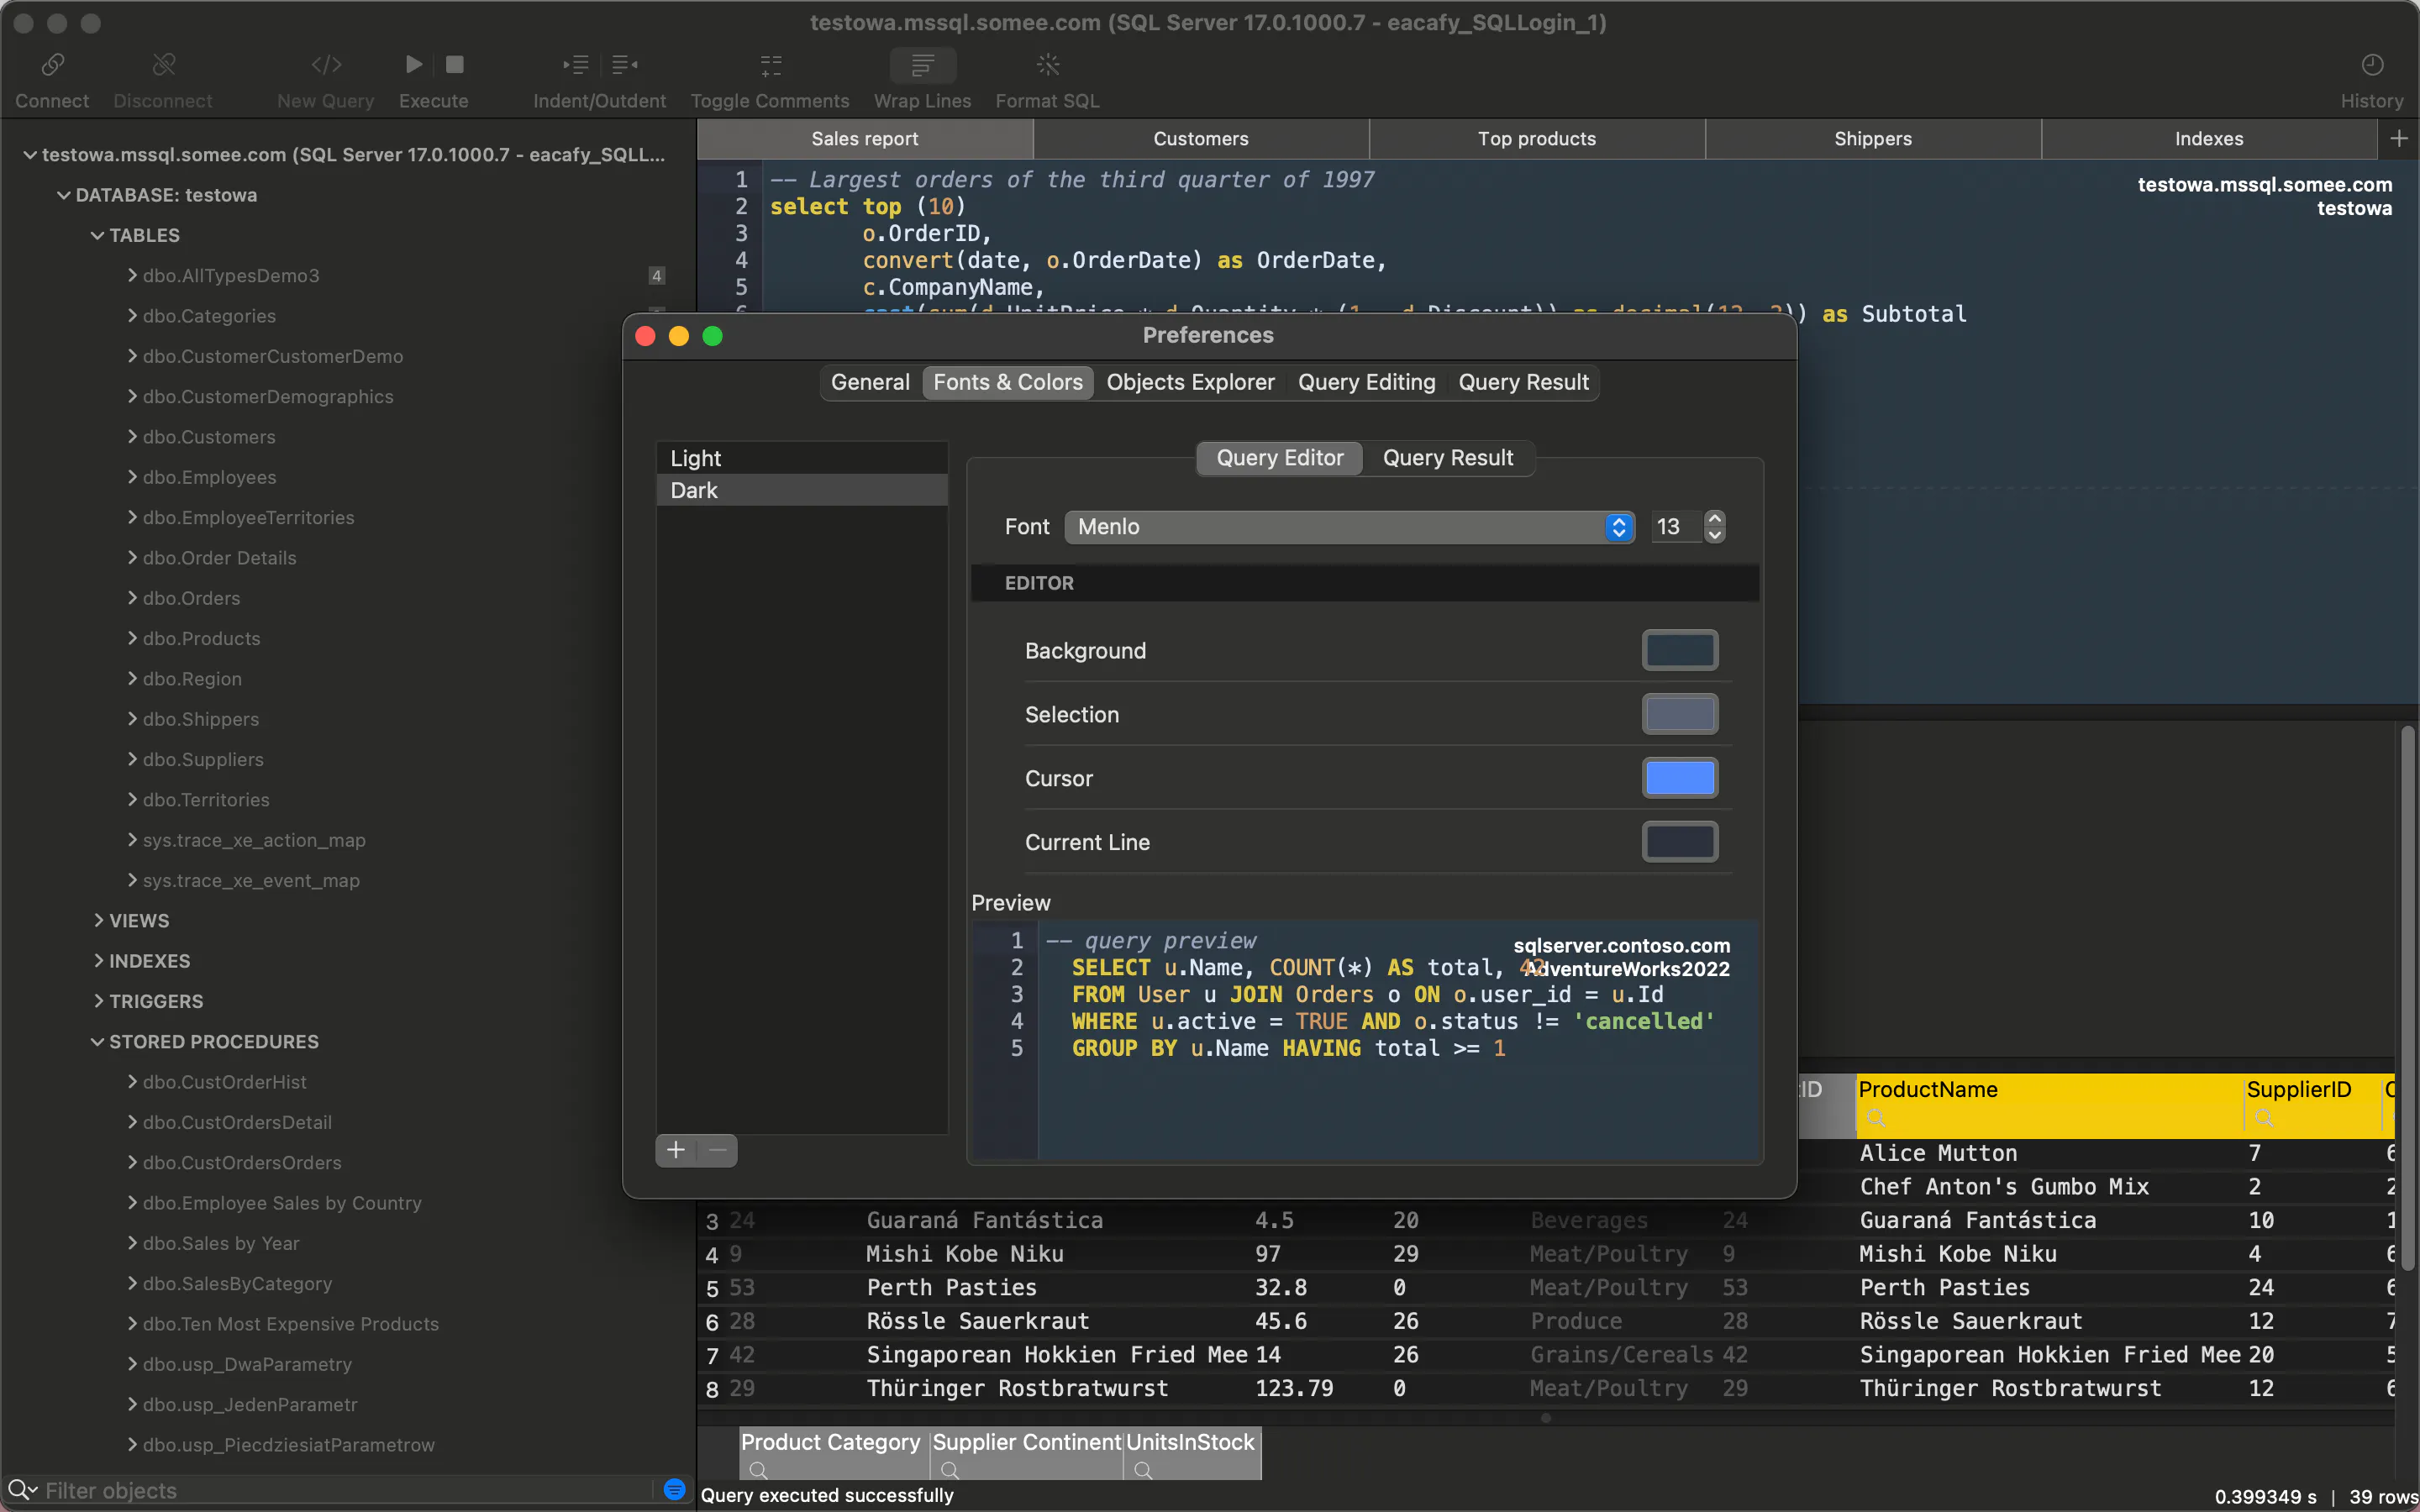Switch to the Sales report query tab

coord(865,139)
